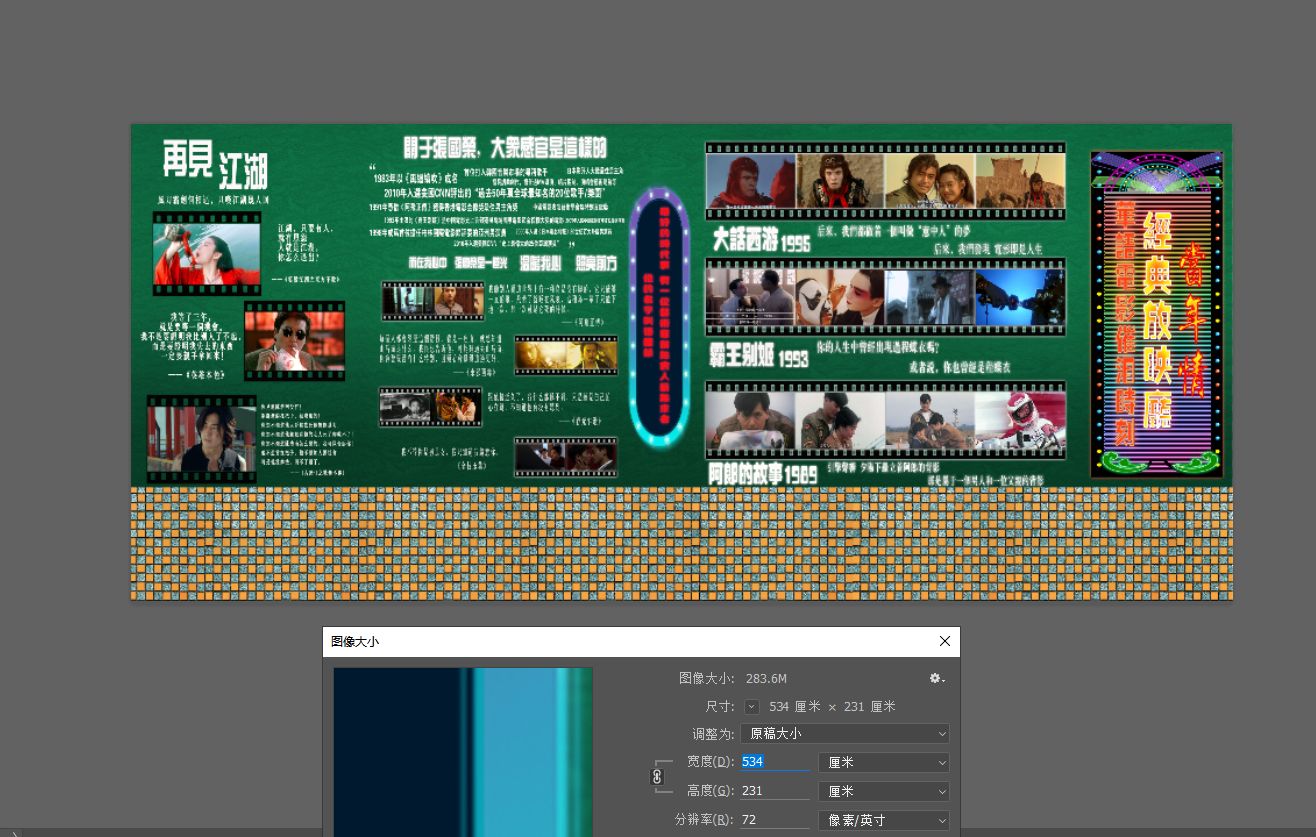Screen dimensions: 1316x837
Task: Click the 分辨率(R): label
Action: 705,820
